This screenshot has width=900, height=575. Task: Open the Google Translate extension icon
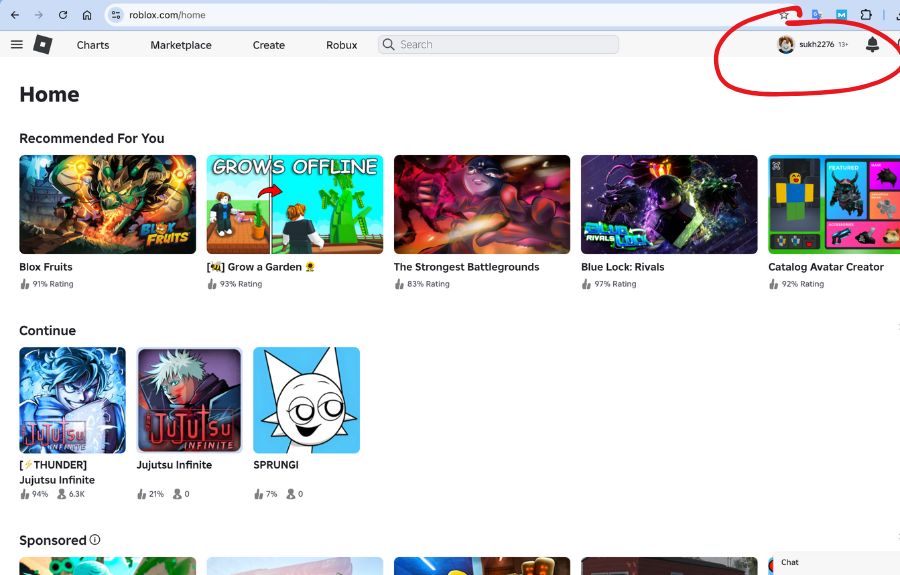click(x=816, y=15)
